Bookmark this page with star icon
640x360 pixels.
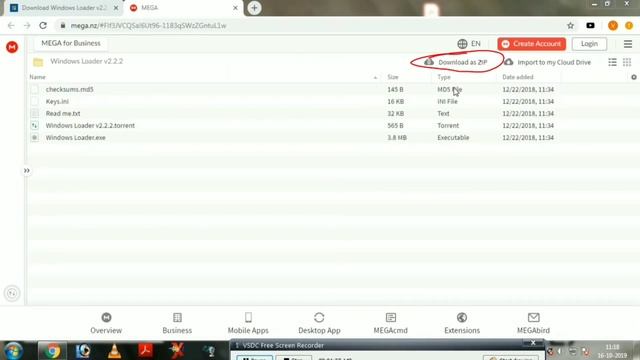click(x=570, y=25)
